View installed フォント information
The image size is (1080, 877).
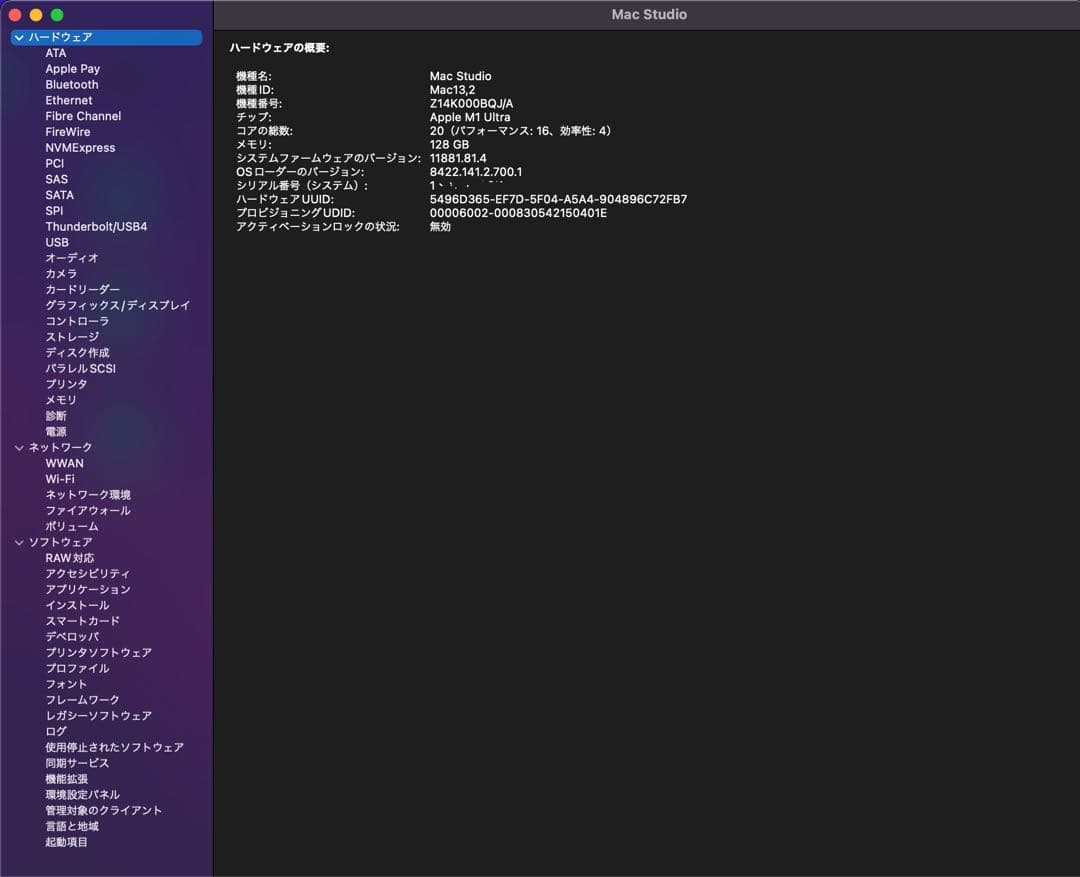(x=64, y=684)
